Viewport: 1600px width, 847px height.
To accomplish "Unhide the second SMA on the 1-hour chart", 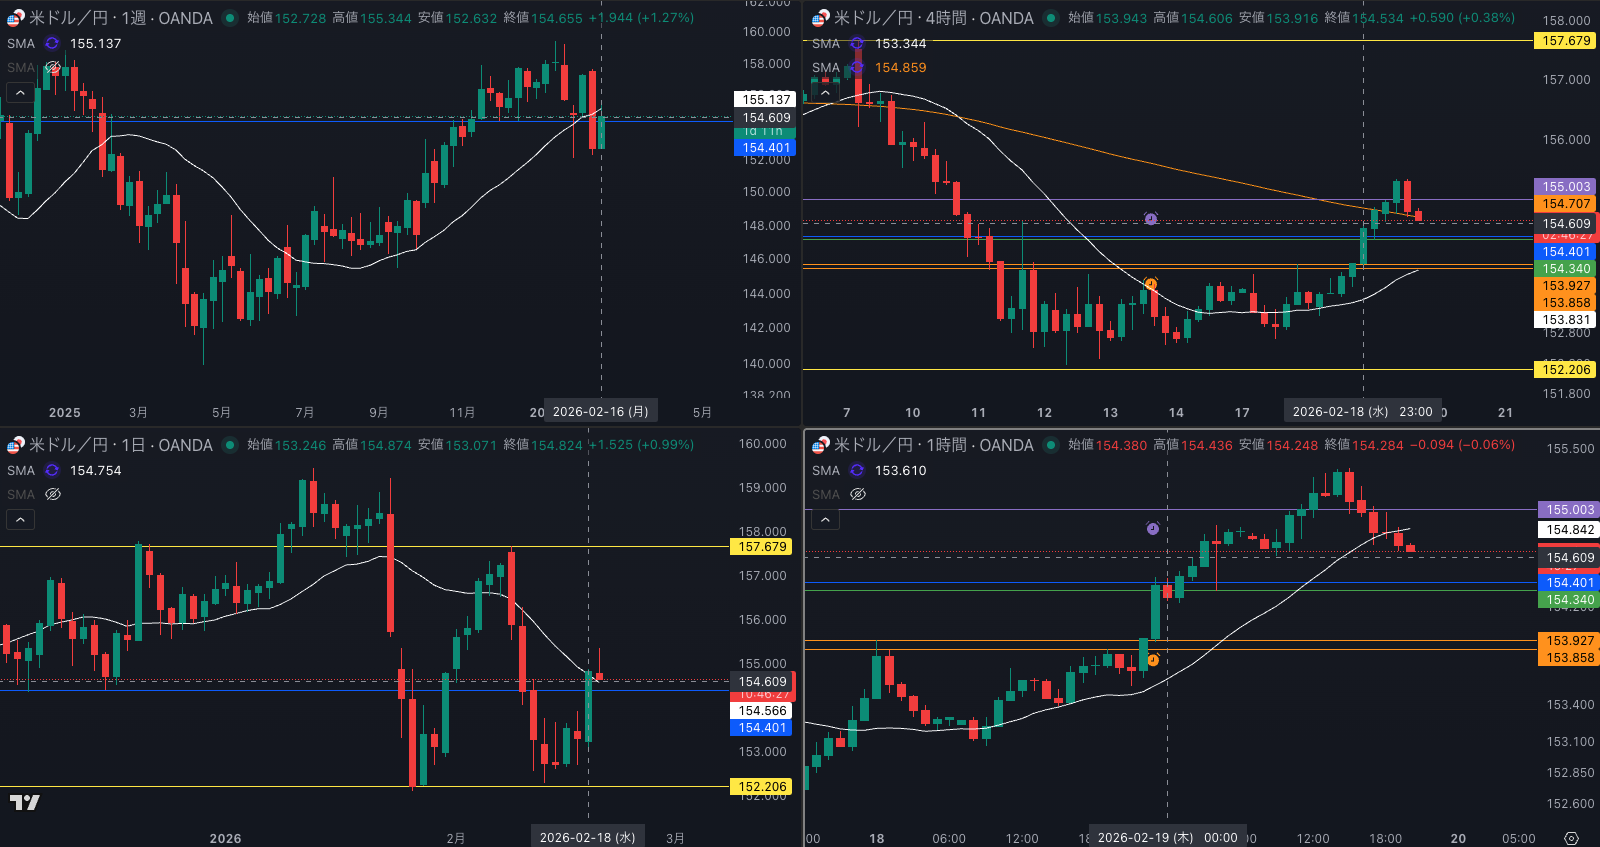I will 857,494.
